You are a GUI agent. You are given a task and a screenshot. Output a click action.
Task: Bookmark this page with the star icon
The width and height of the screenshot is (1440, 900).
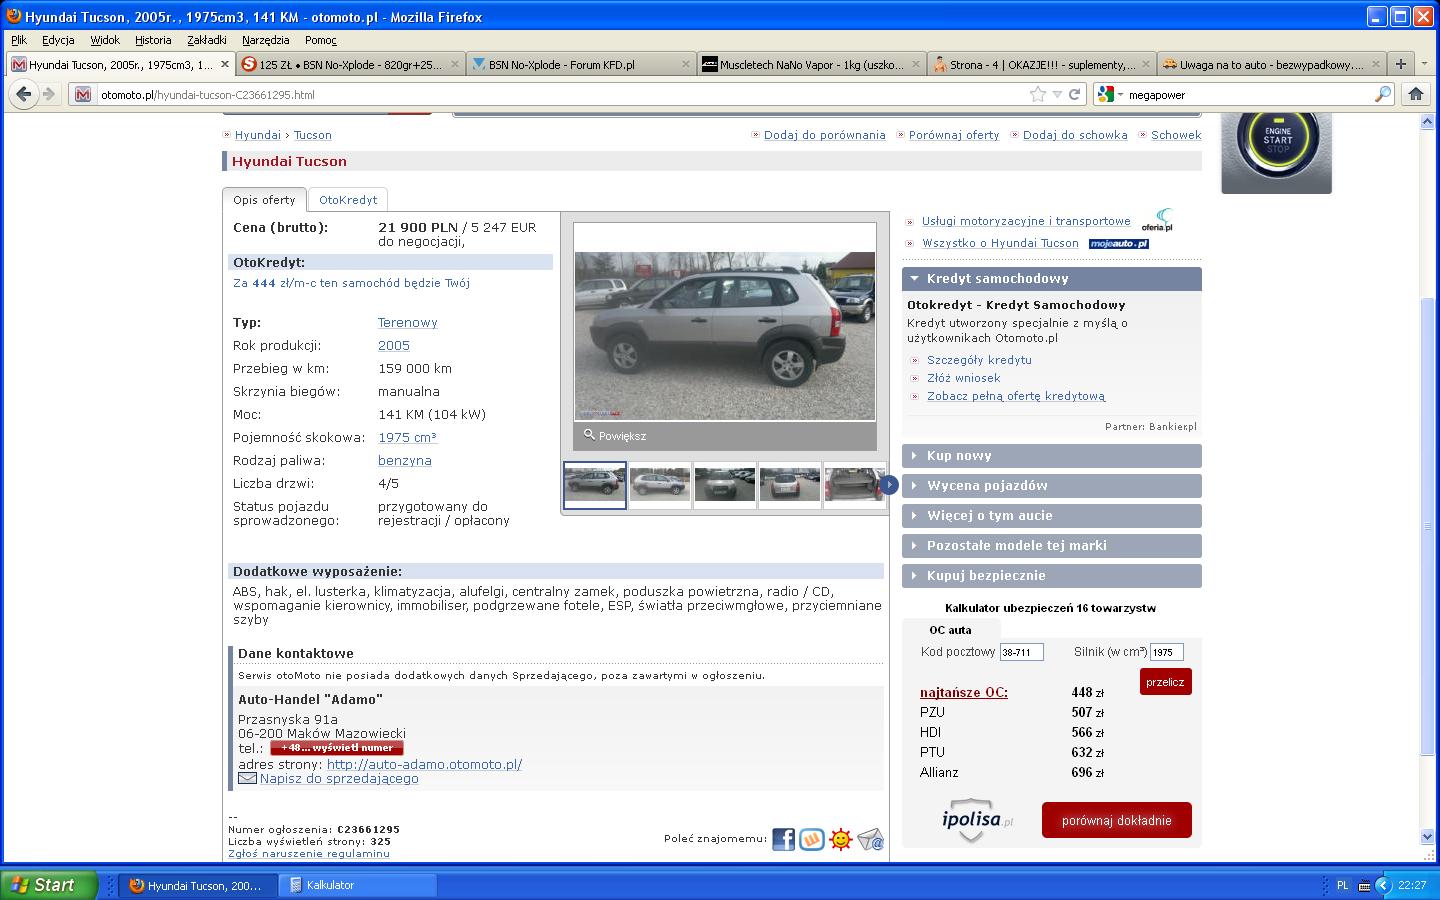click(1038, 94)
